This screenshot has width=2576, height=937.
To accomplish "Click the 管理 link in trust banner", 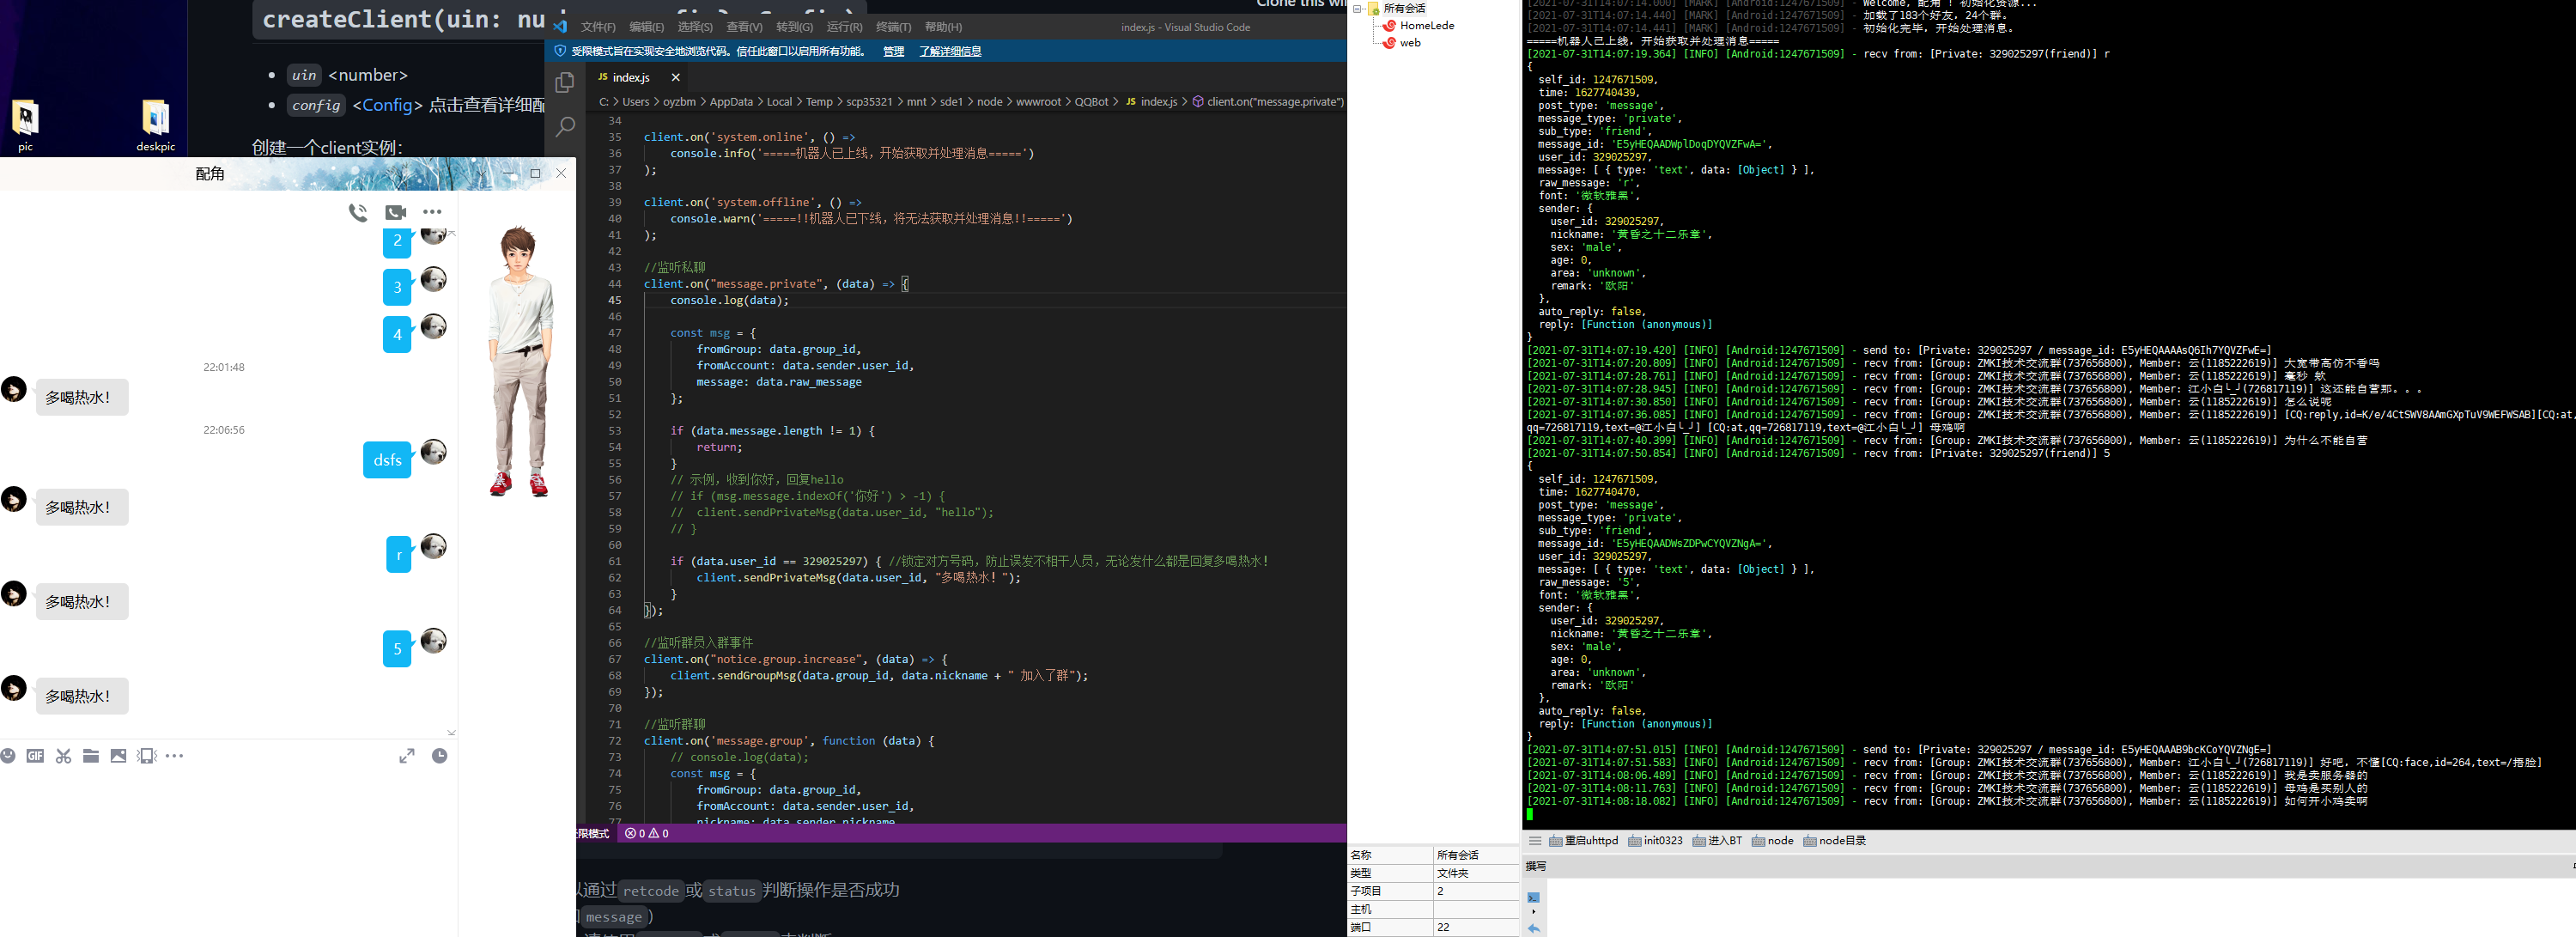I will tap(893, 51).
